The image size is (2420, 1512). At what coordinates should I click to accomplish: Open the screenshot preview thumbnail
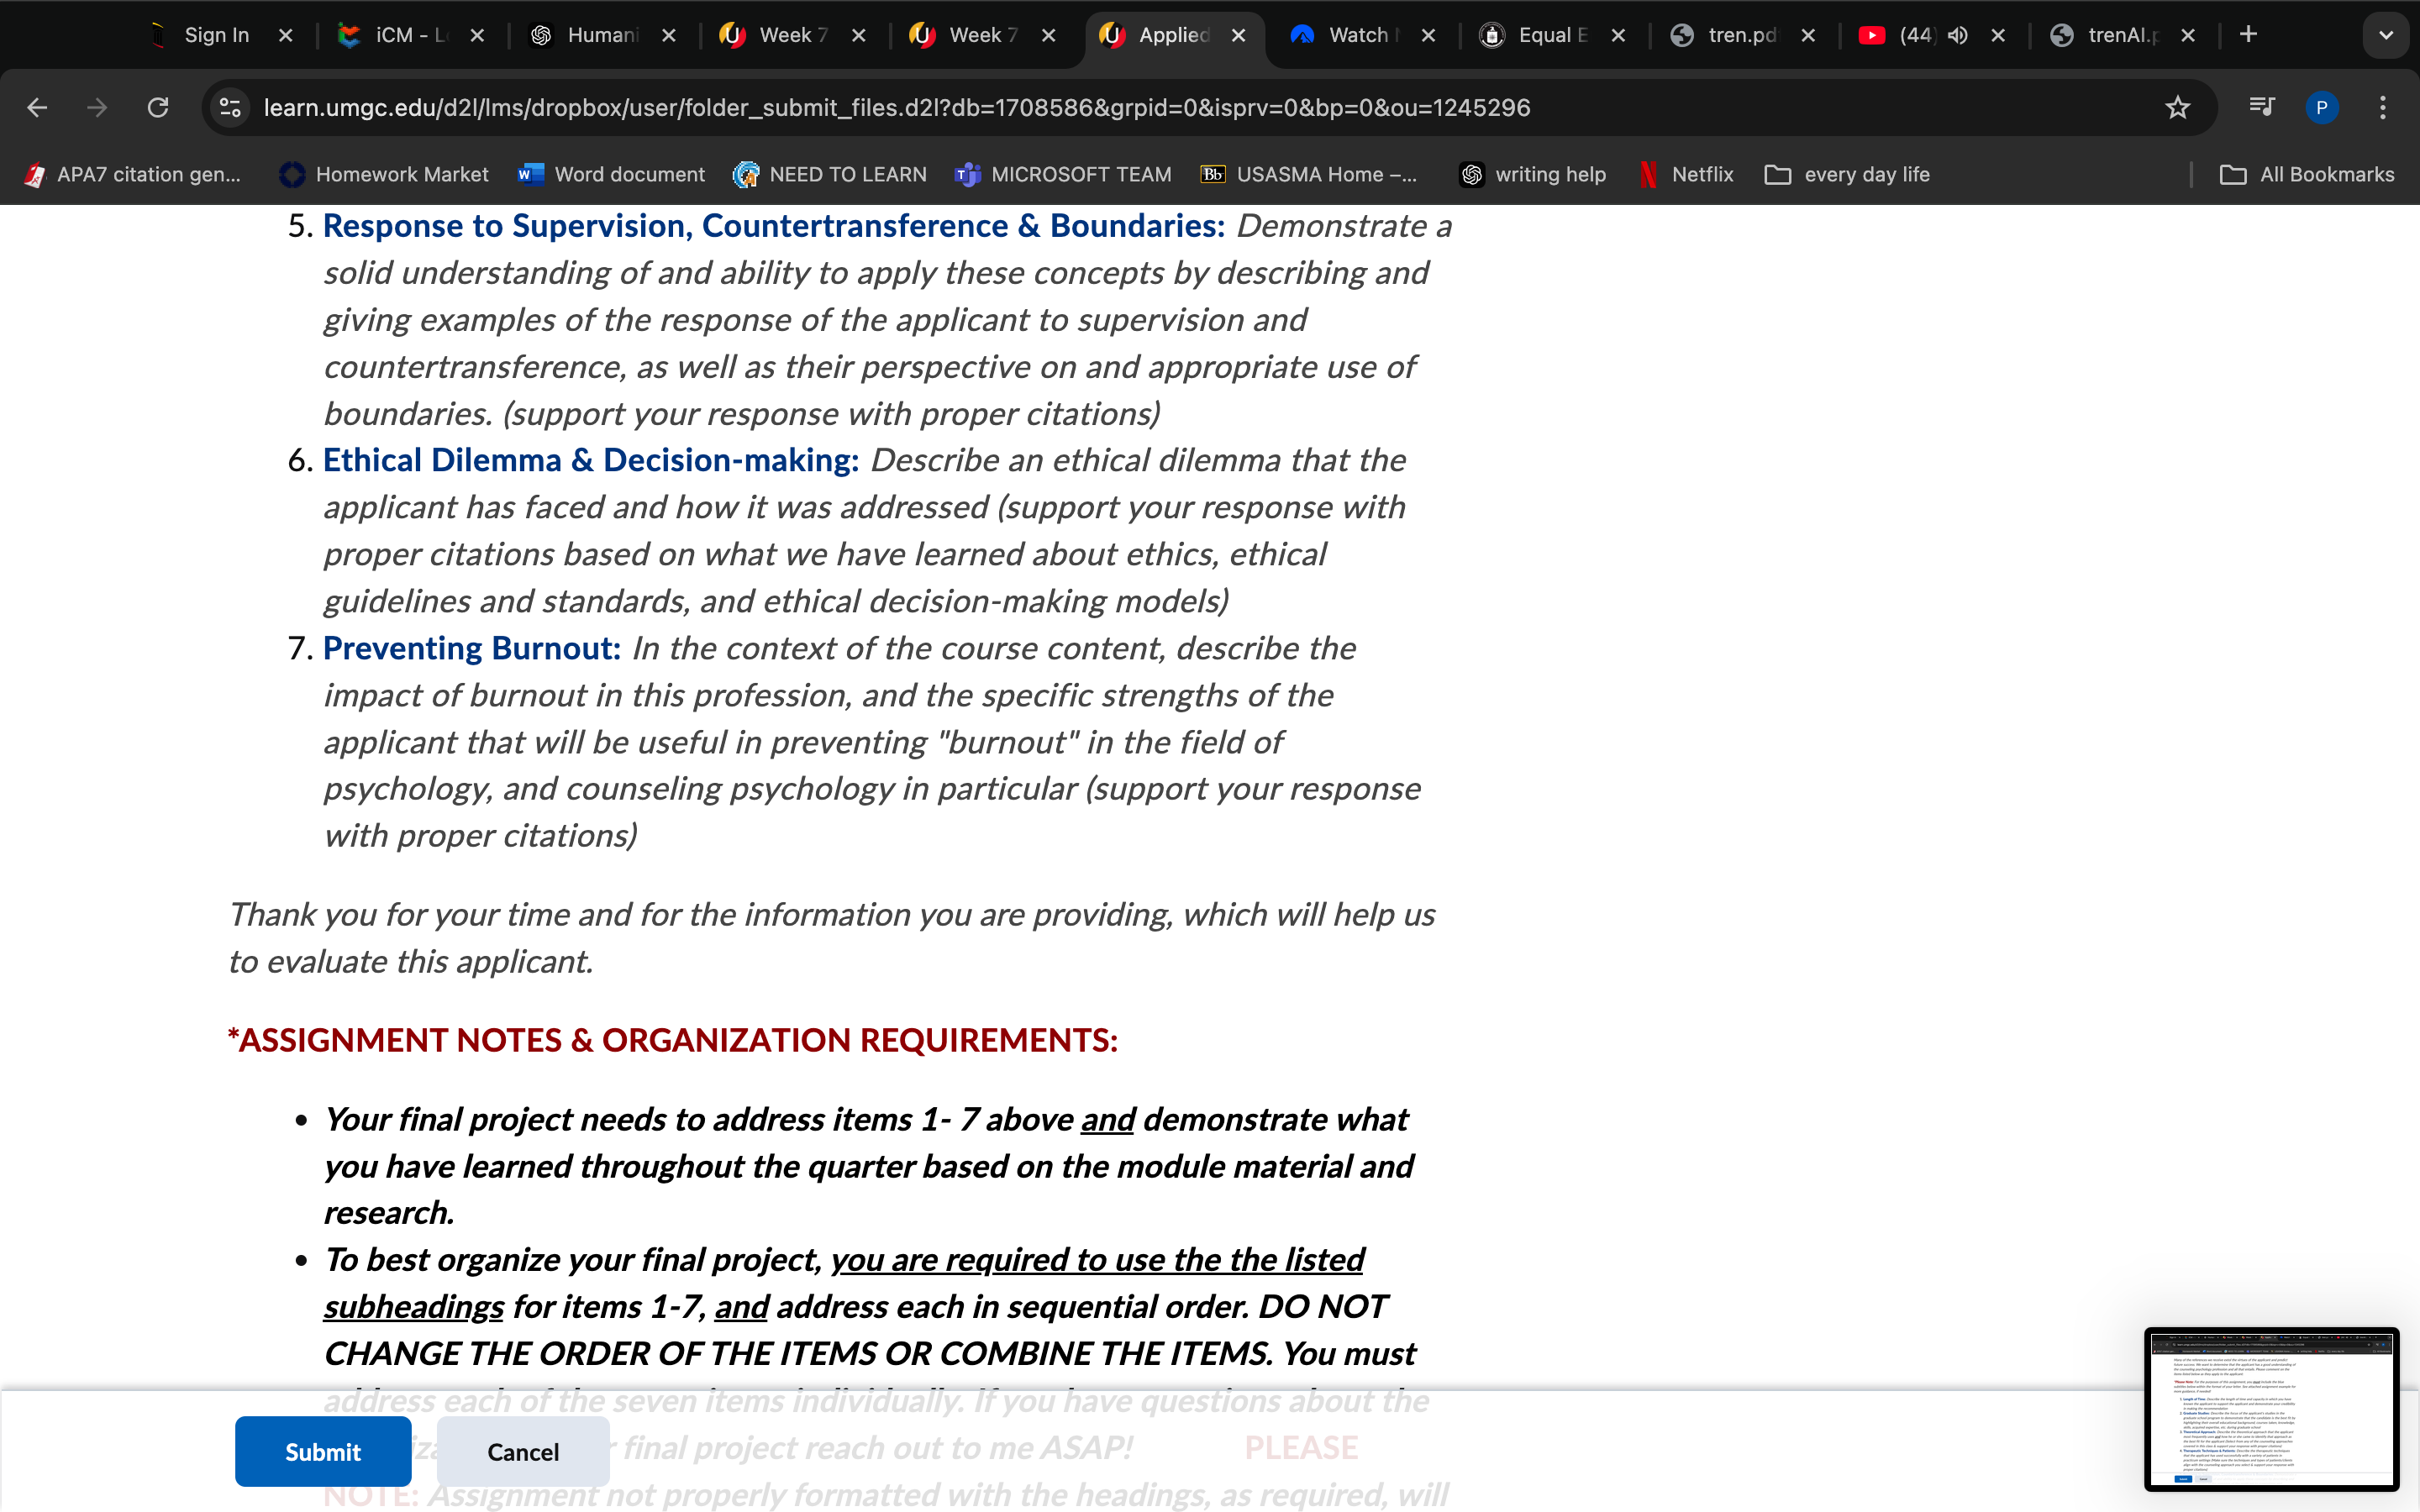pyautogui.click(x=2271, y=1409)
